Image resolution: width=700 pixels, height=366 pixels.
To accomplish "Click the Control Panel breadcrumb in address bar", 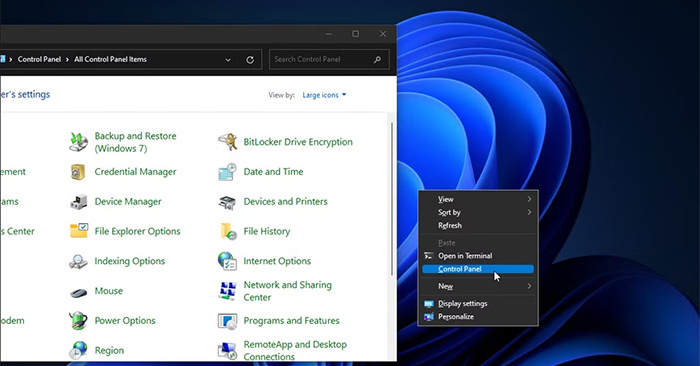I will [x=39, y=59].
